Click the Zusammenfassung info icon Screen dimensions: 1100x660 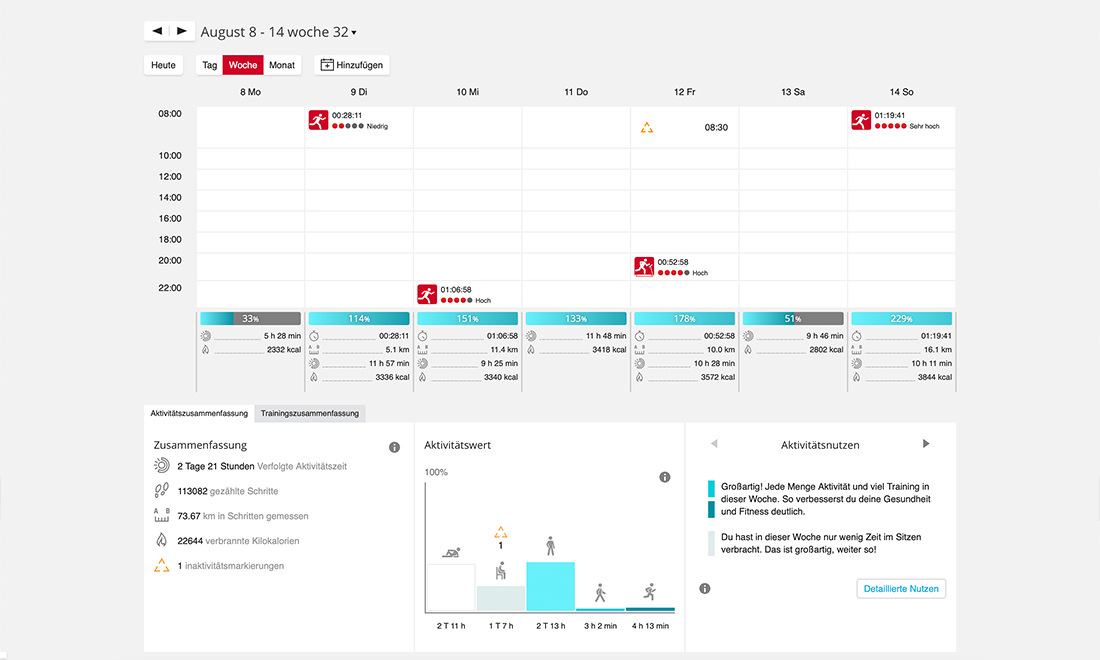pos(394,447)
